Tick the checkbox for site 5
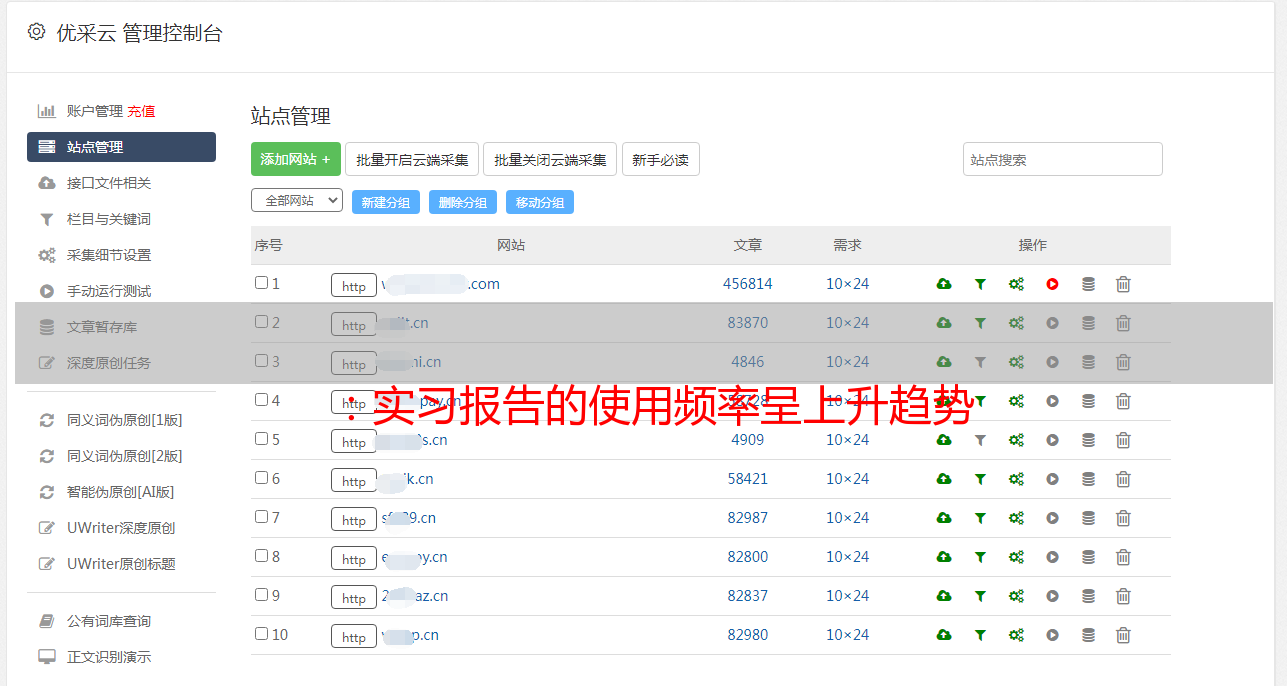 (x=261, y=439)
